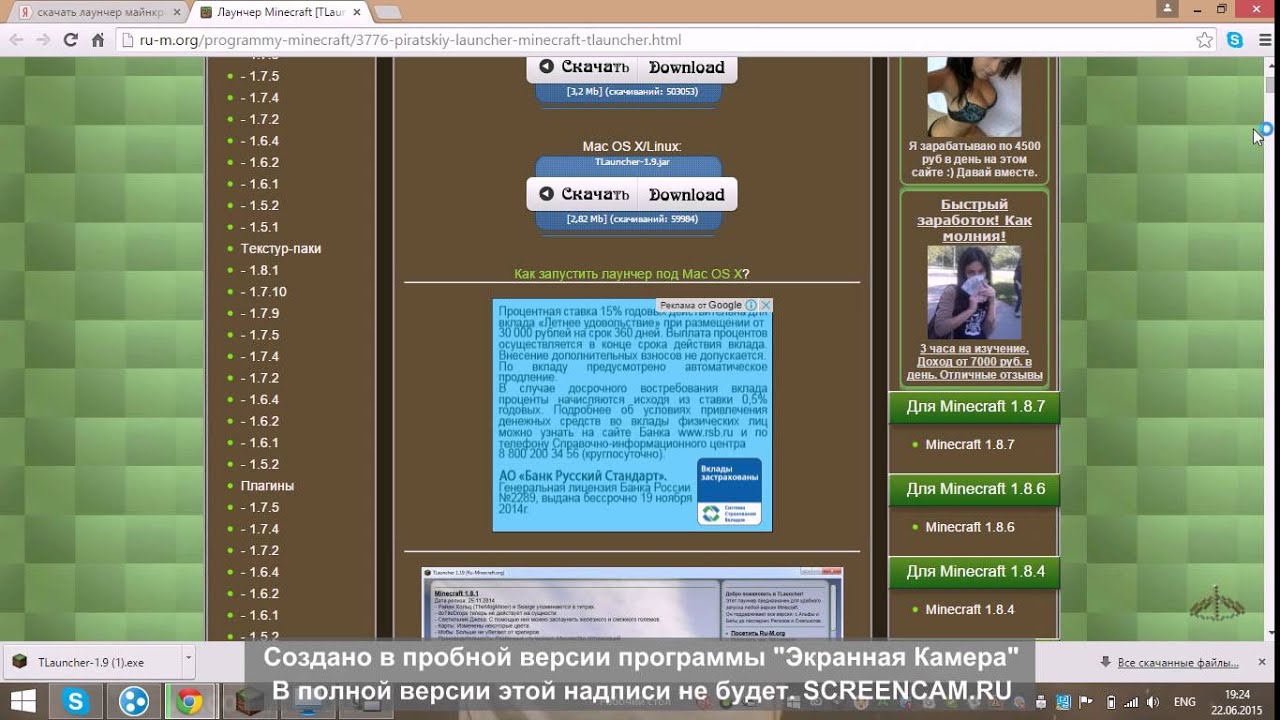The height and width of the screenshot is (720, 1280).
Task: Select texture packs version 1.7.10
Action: coord(264,292)
